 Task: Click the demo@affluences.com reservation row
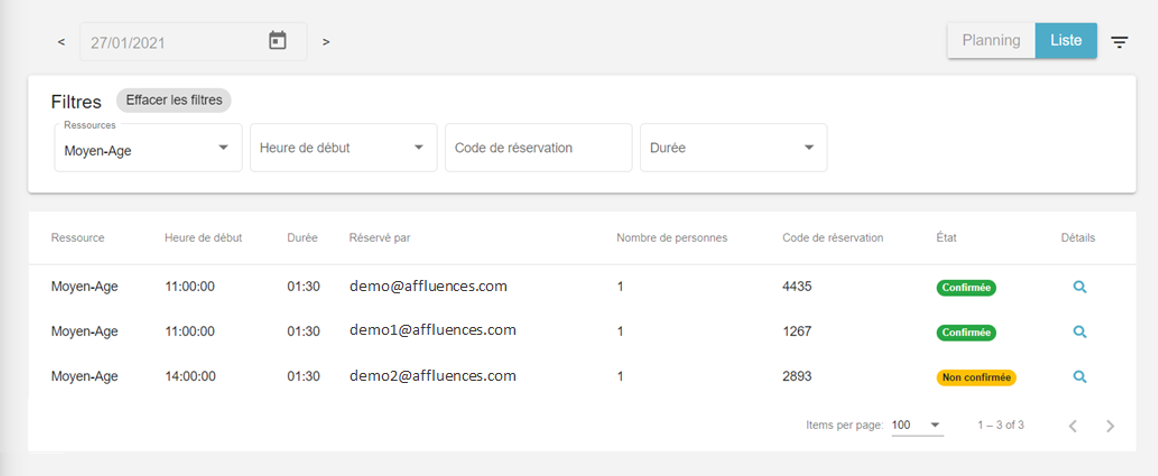[x=582, y=287]
